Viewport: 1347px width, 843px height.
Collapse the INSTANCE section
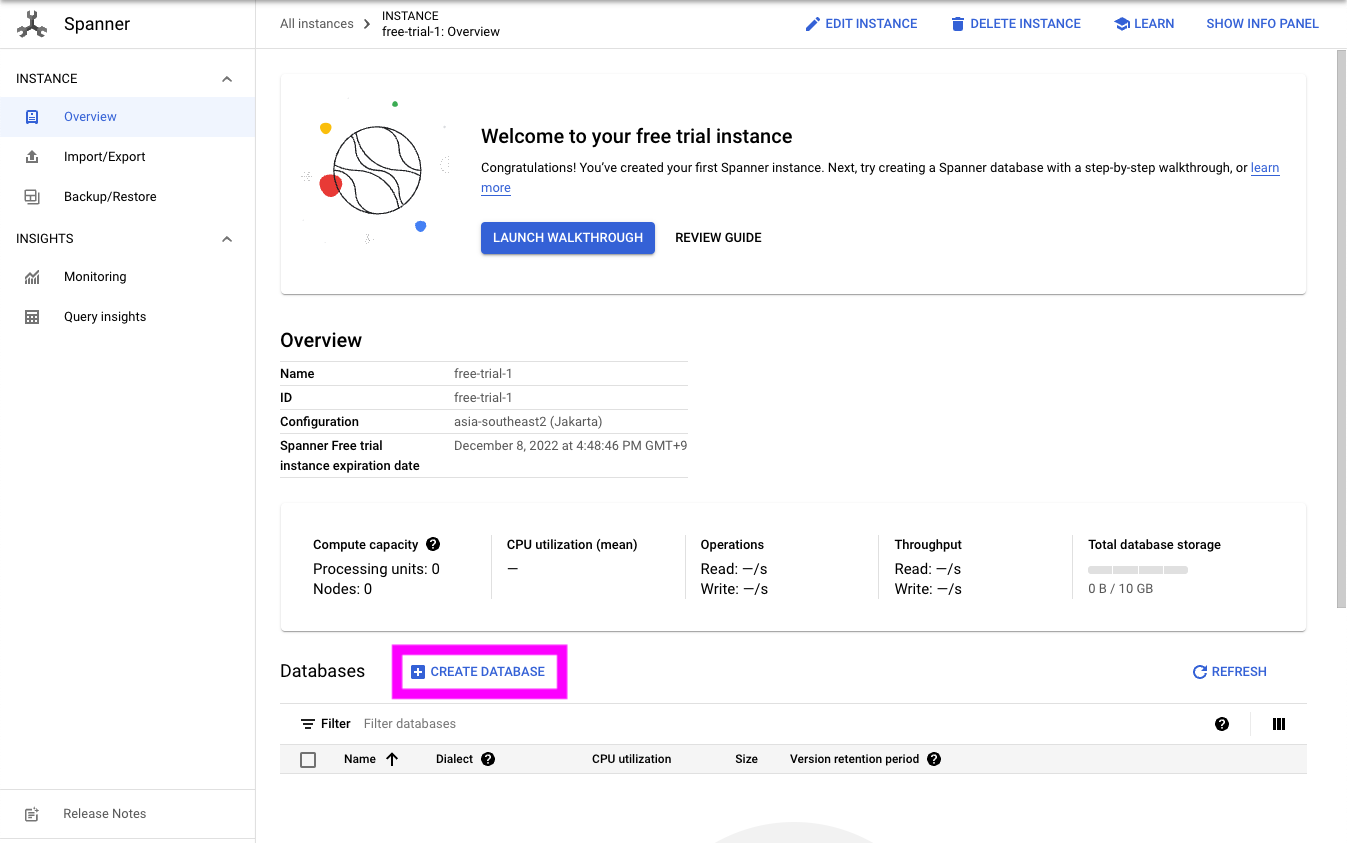coord(227,77)
